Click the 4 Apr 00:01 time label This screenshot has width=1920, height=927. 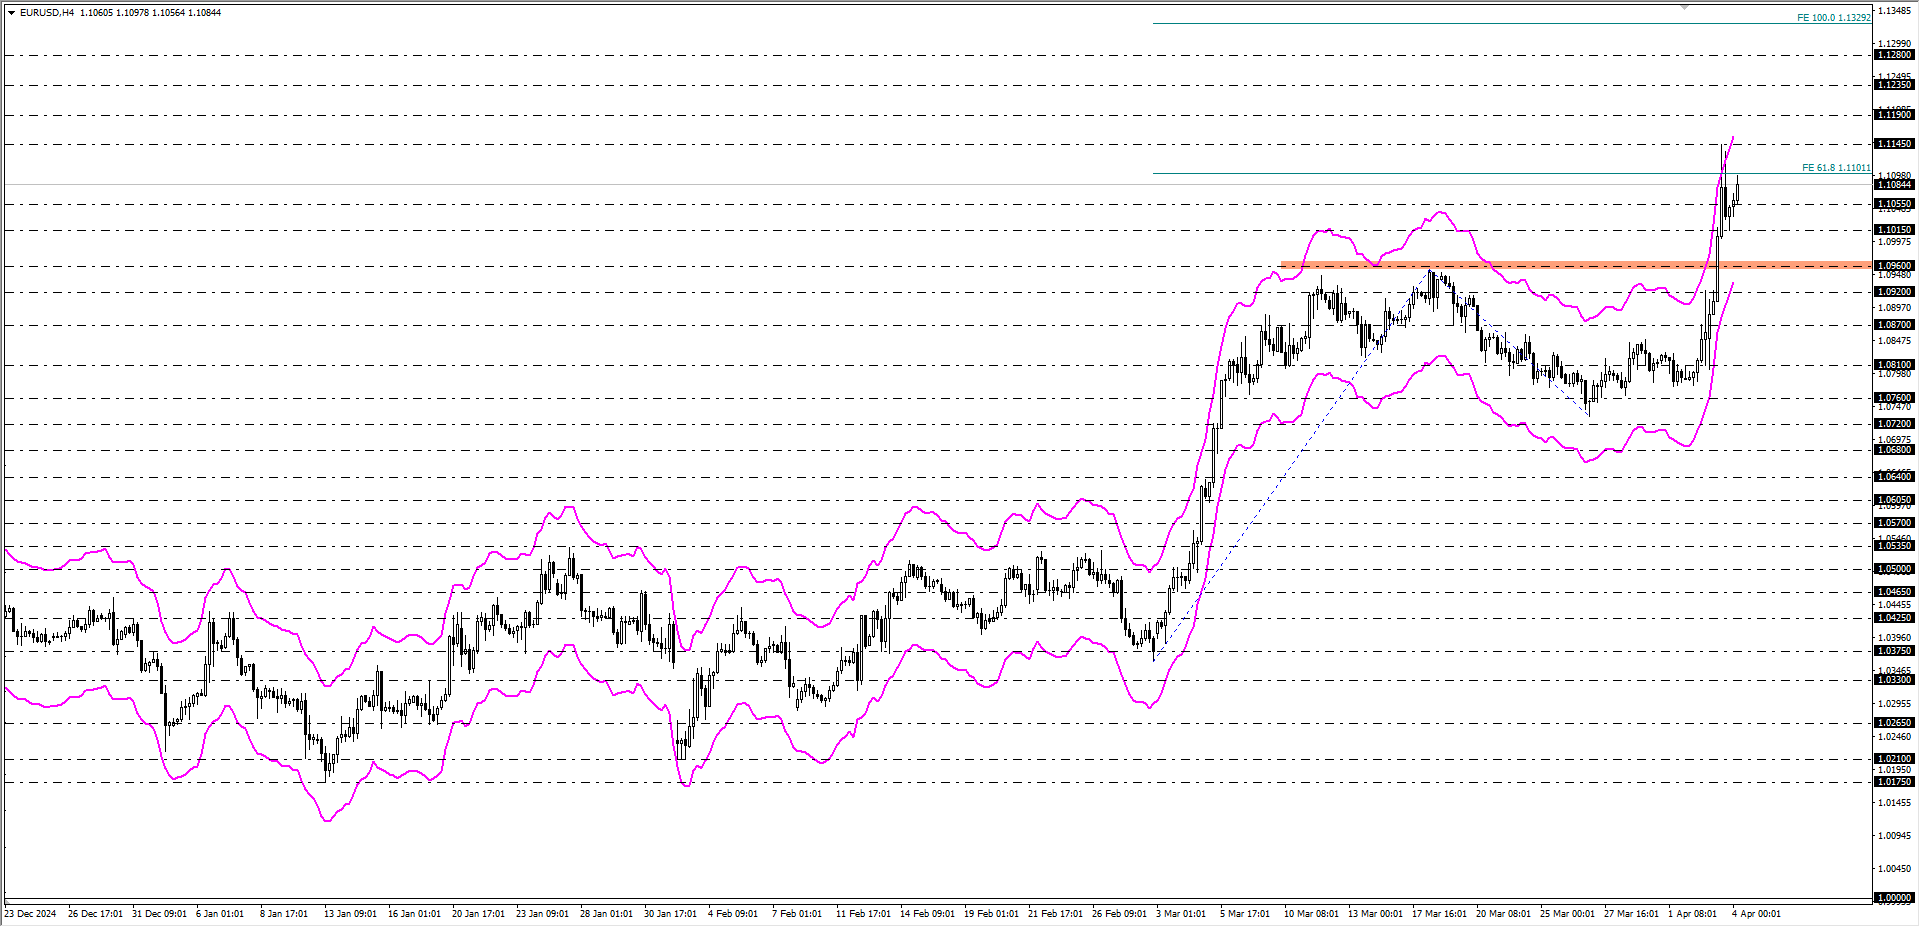(x=1757, y=914)
